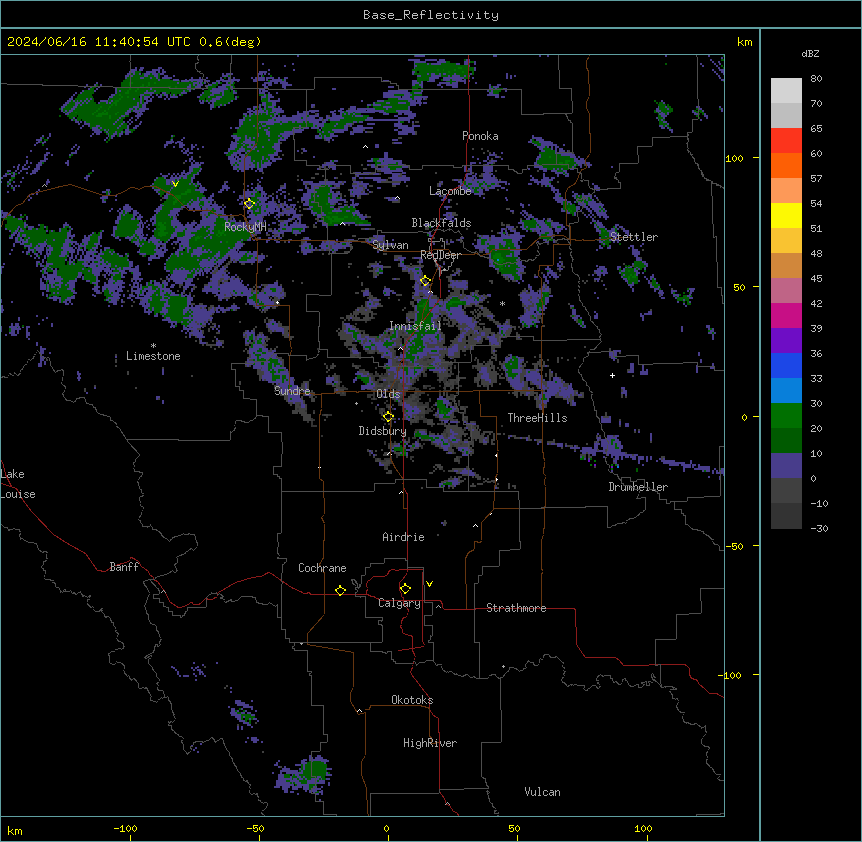Click the Sylvan label
The image size is (862, 842).
[390, 245]
